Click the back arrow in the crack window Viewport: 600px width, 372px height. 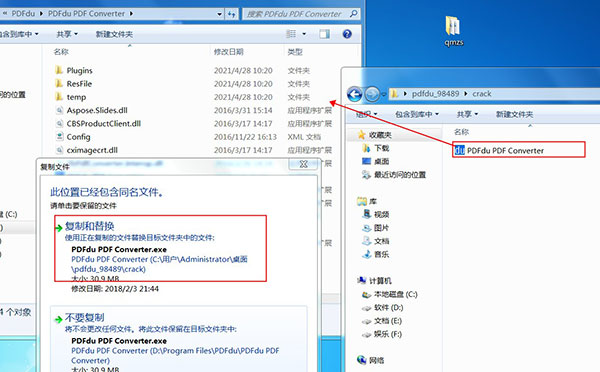point(354,94)
